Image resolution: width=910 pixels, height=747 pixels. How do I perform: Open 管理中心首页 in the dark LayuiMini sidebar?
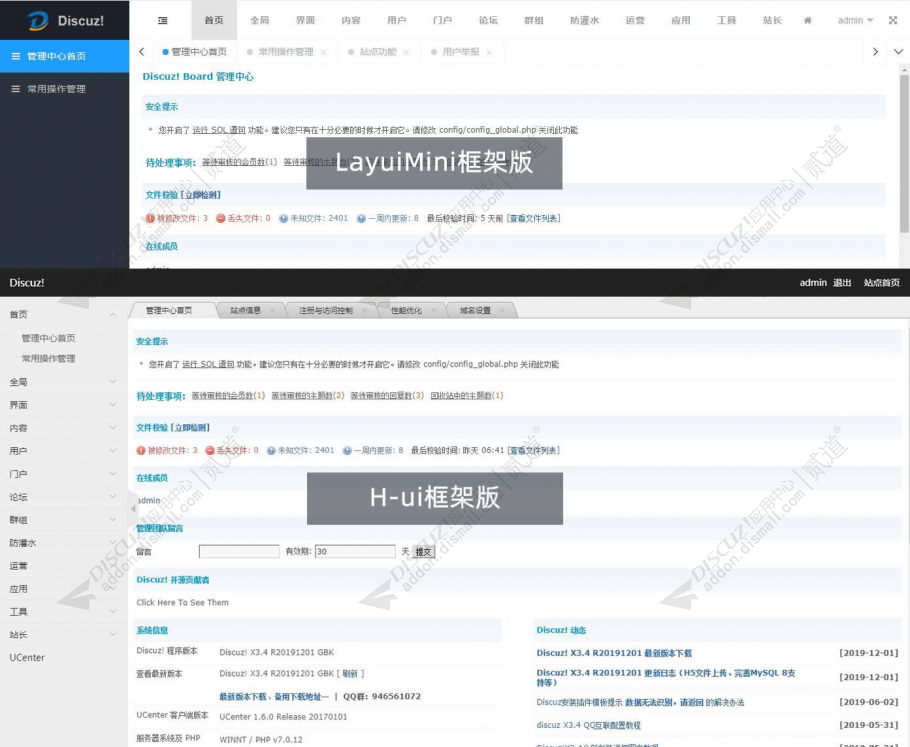click(x=64, y=56)
